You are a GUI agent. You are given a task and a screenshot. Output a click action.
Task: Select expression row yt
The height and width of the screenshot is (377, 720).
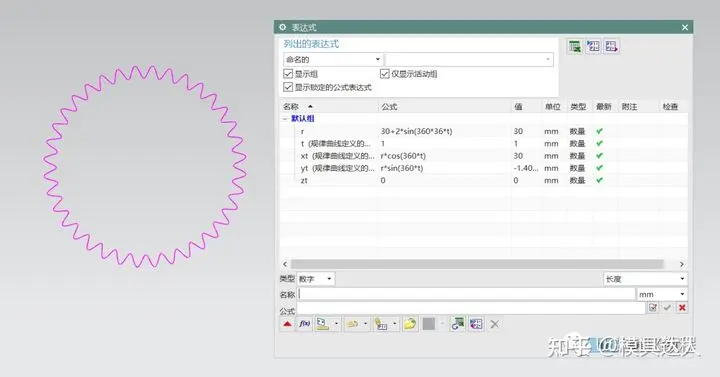[484, 168]
